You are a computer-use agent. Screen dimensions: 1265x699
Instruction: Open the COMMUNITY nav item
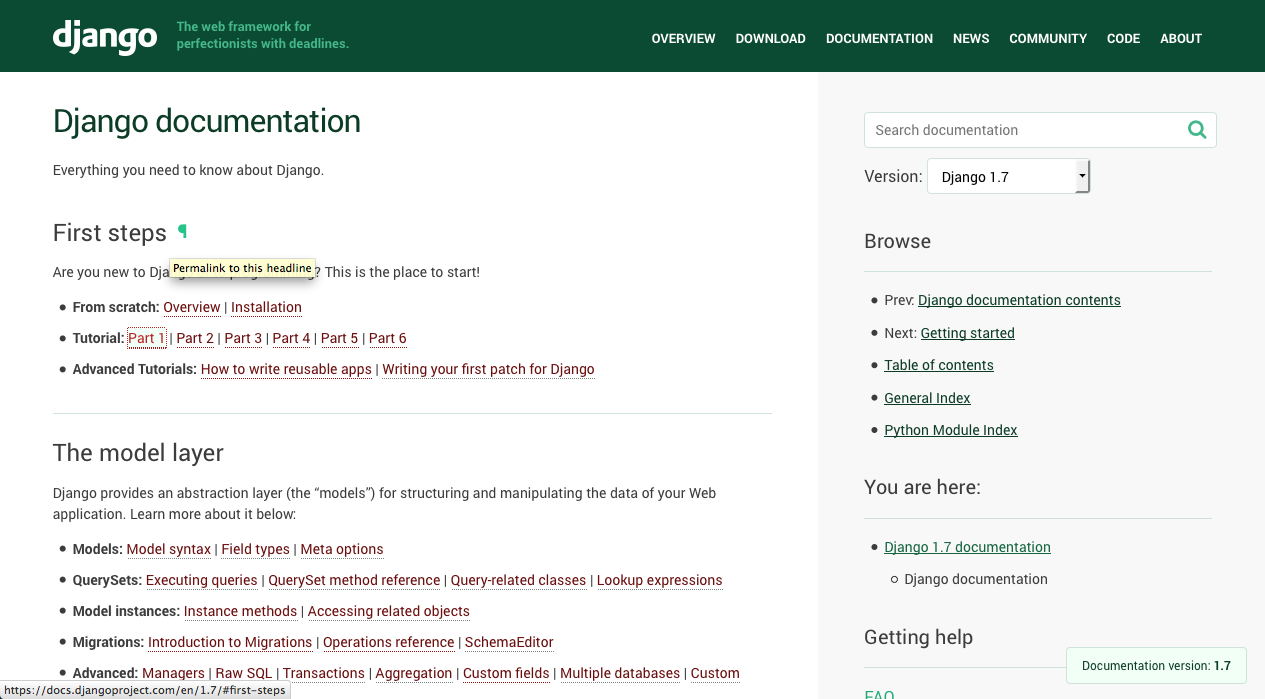(1048, 39)
